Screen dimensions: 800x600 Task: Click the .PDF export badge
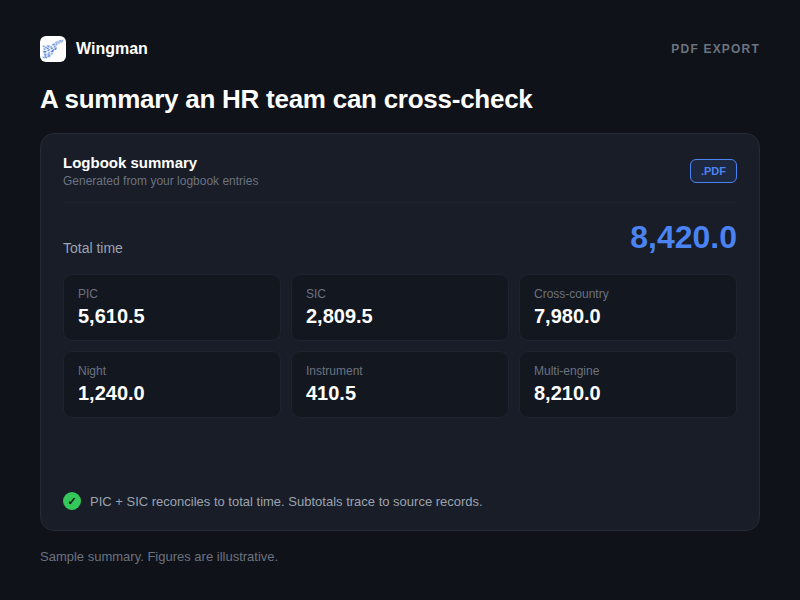(x=713, y=171)
